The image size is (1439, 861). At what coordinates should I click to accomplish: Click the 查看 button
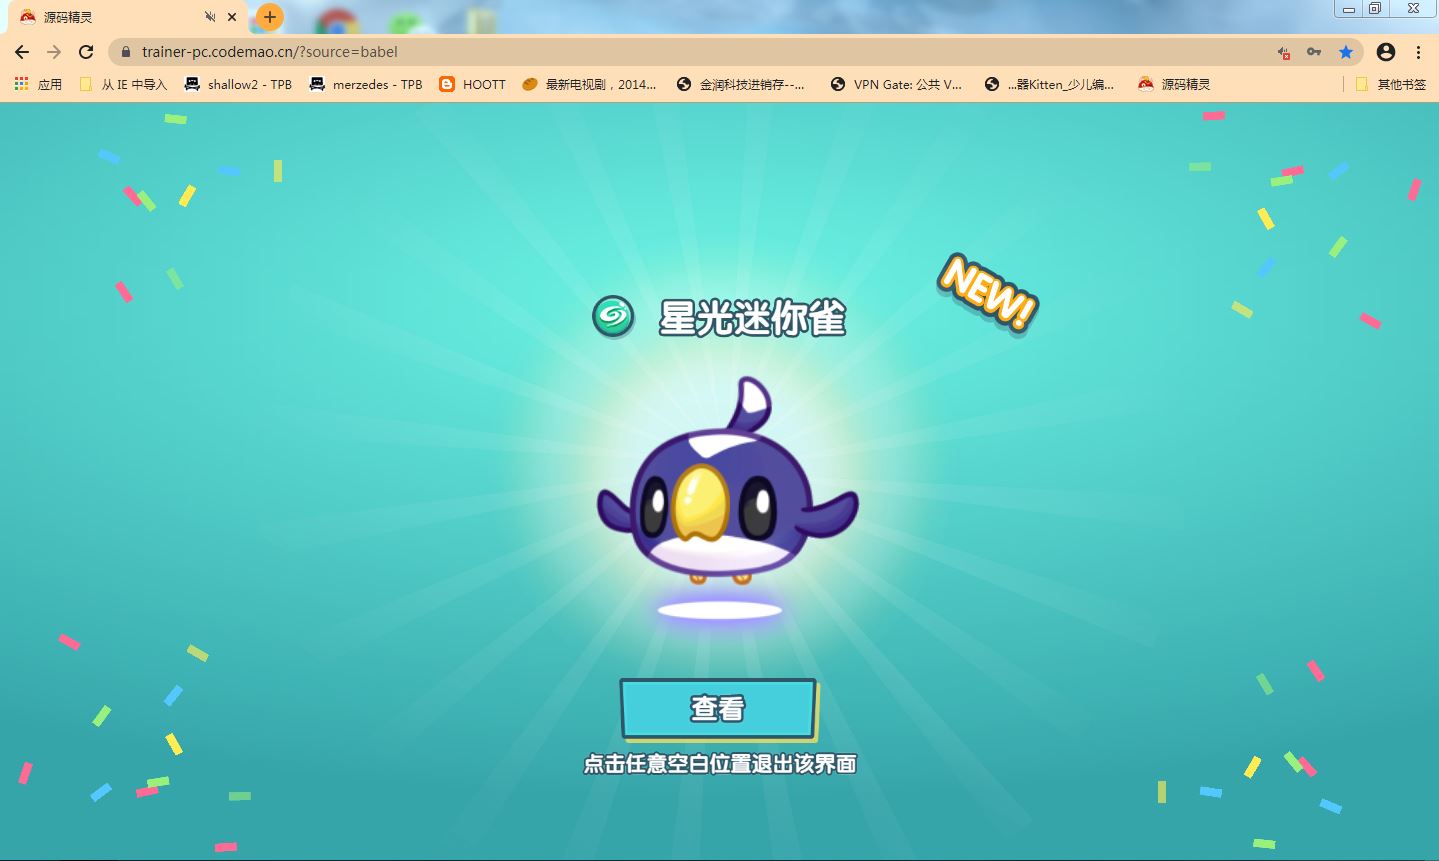[x=718, y=708]
